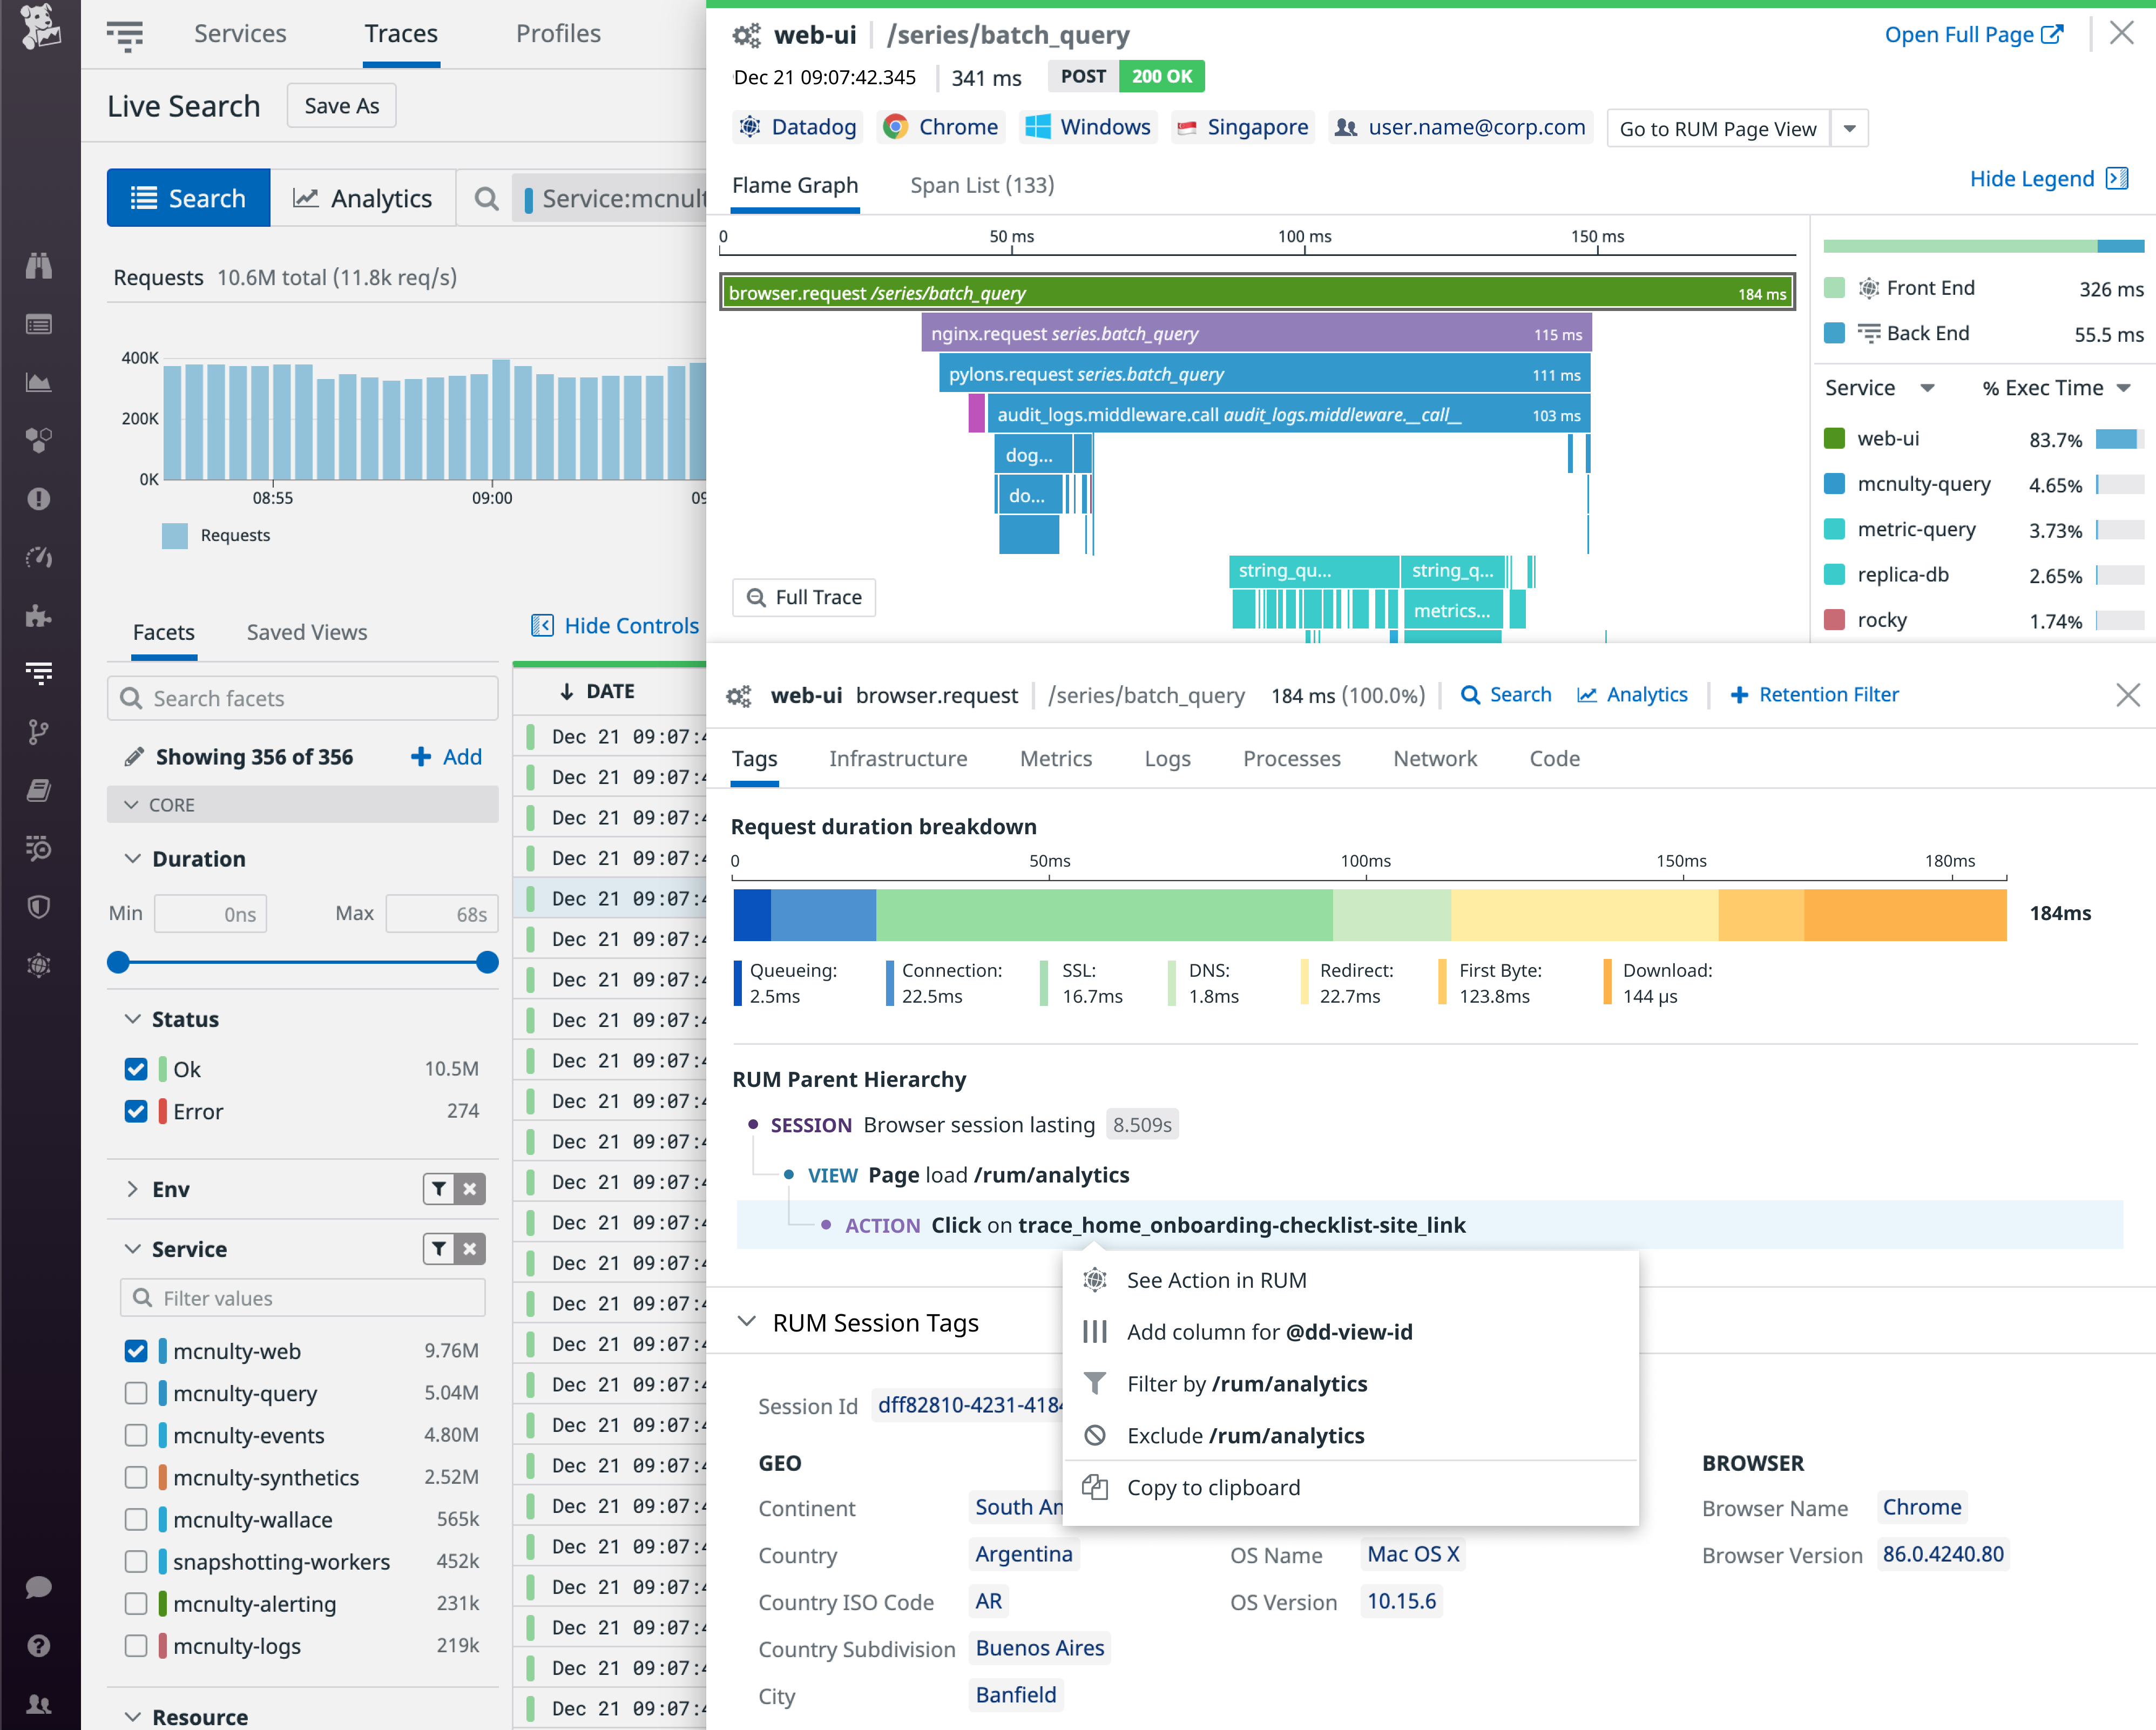Viewport: 2156px width, 1730px height.
Task: Click the gear icon next to web-ui trace title
Action: (746, 34)
